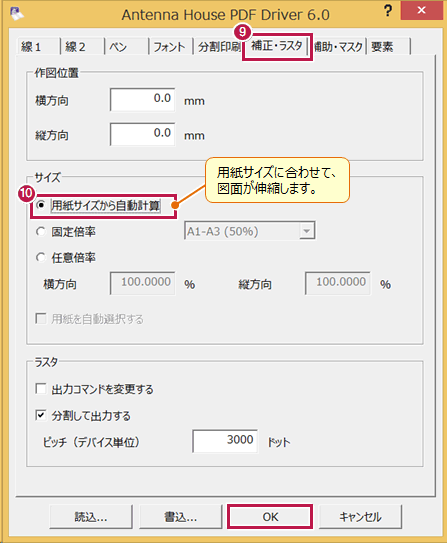Select 用紙サイズから自動計算 radio button
This screenshot has width=447, height=543.
click(41, 205)
